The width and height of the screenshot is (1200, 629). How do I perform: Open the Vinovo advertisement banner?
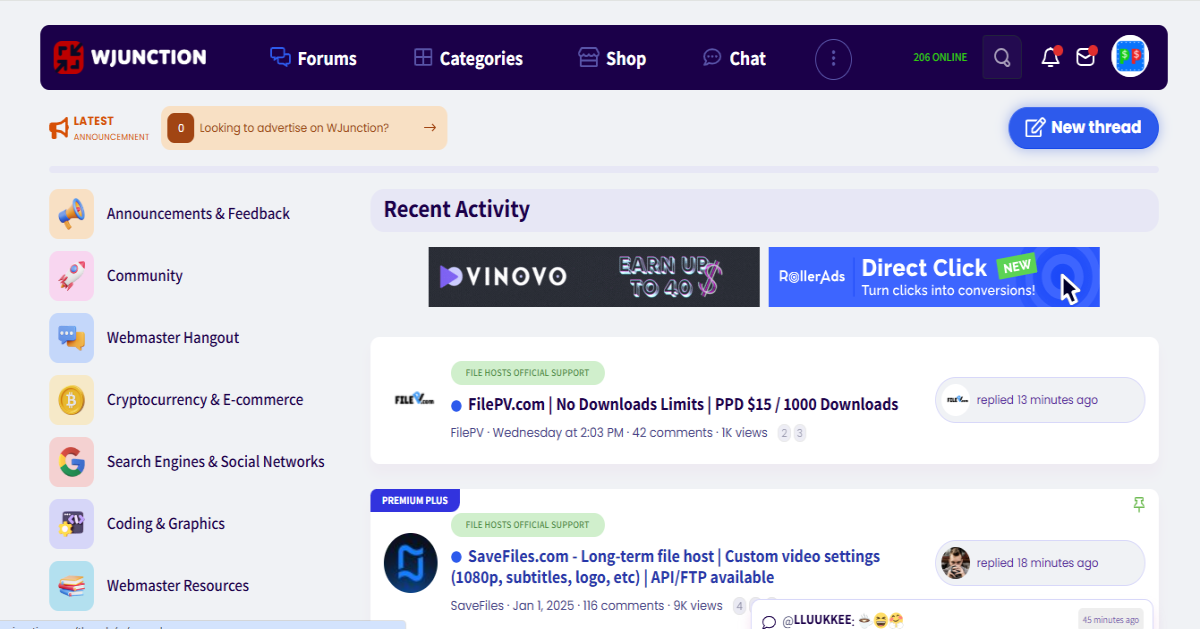(594, 277)
